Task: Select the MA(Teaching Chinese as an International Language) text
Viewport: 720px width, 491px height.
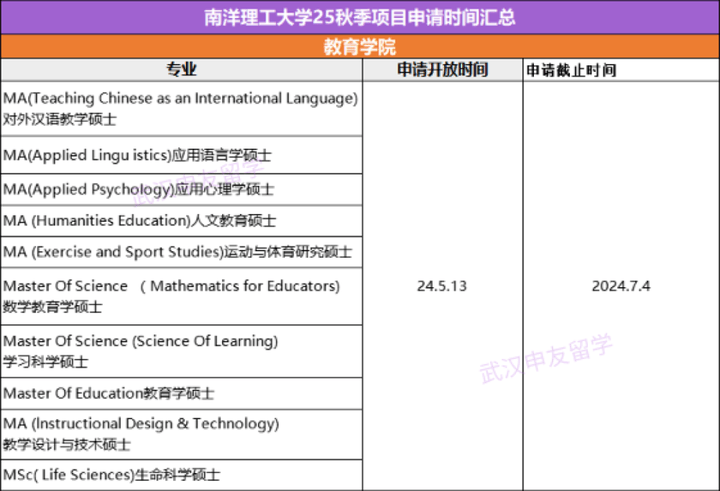Action: 180,98
